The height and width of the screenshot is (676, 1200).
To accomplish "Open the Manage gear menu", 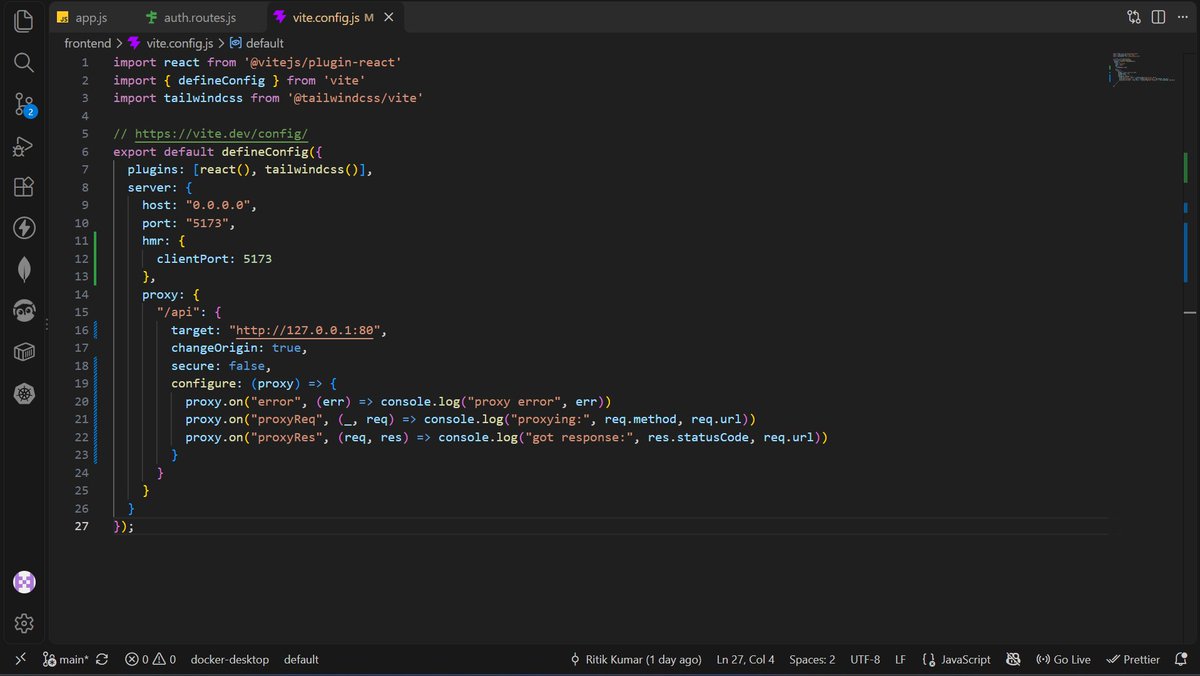I will 24,624.
